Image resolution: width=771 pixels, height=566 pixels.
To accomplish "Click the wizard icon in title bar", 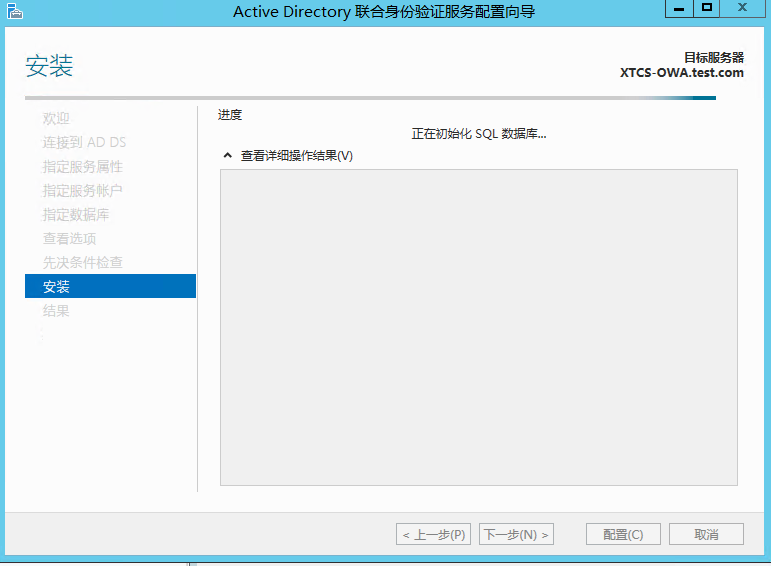I will (14, 11).
